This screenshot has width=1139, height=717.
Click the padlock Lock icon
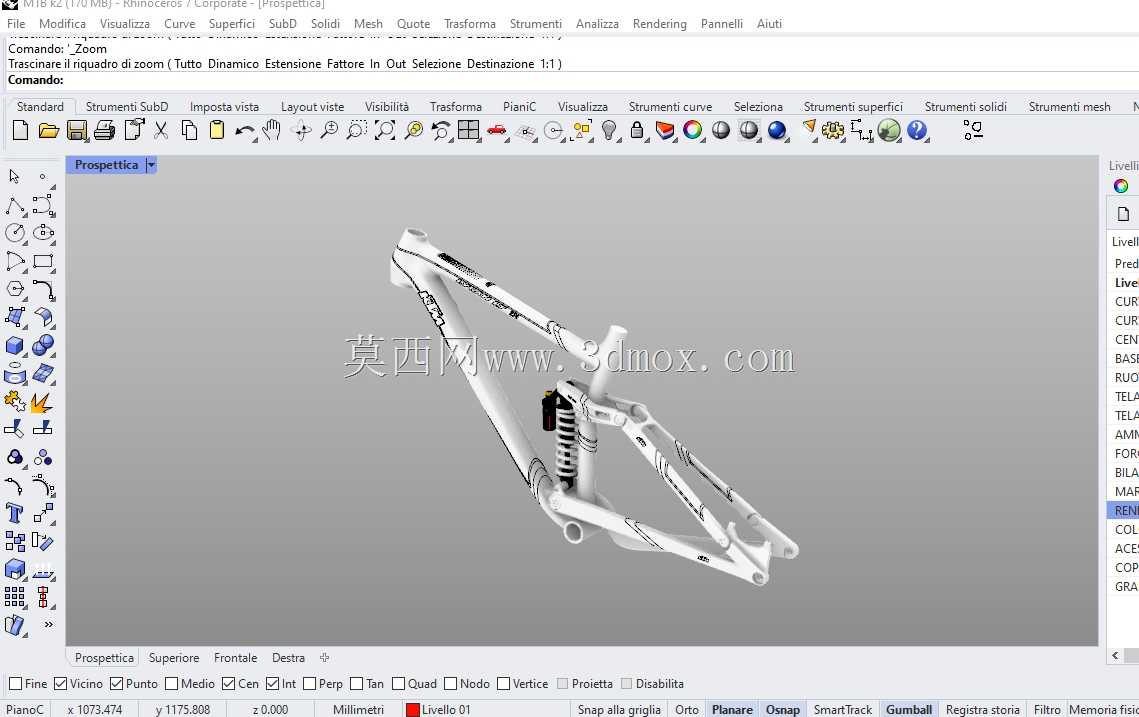coord(637,131)
